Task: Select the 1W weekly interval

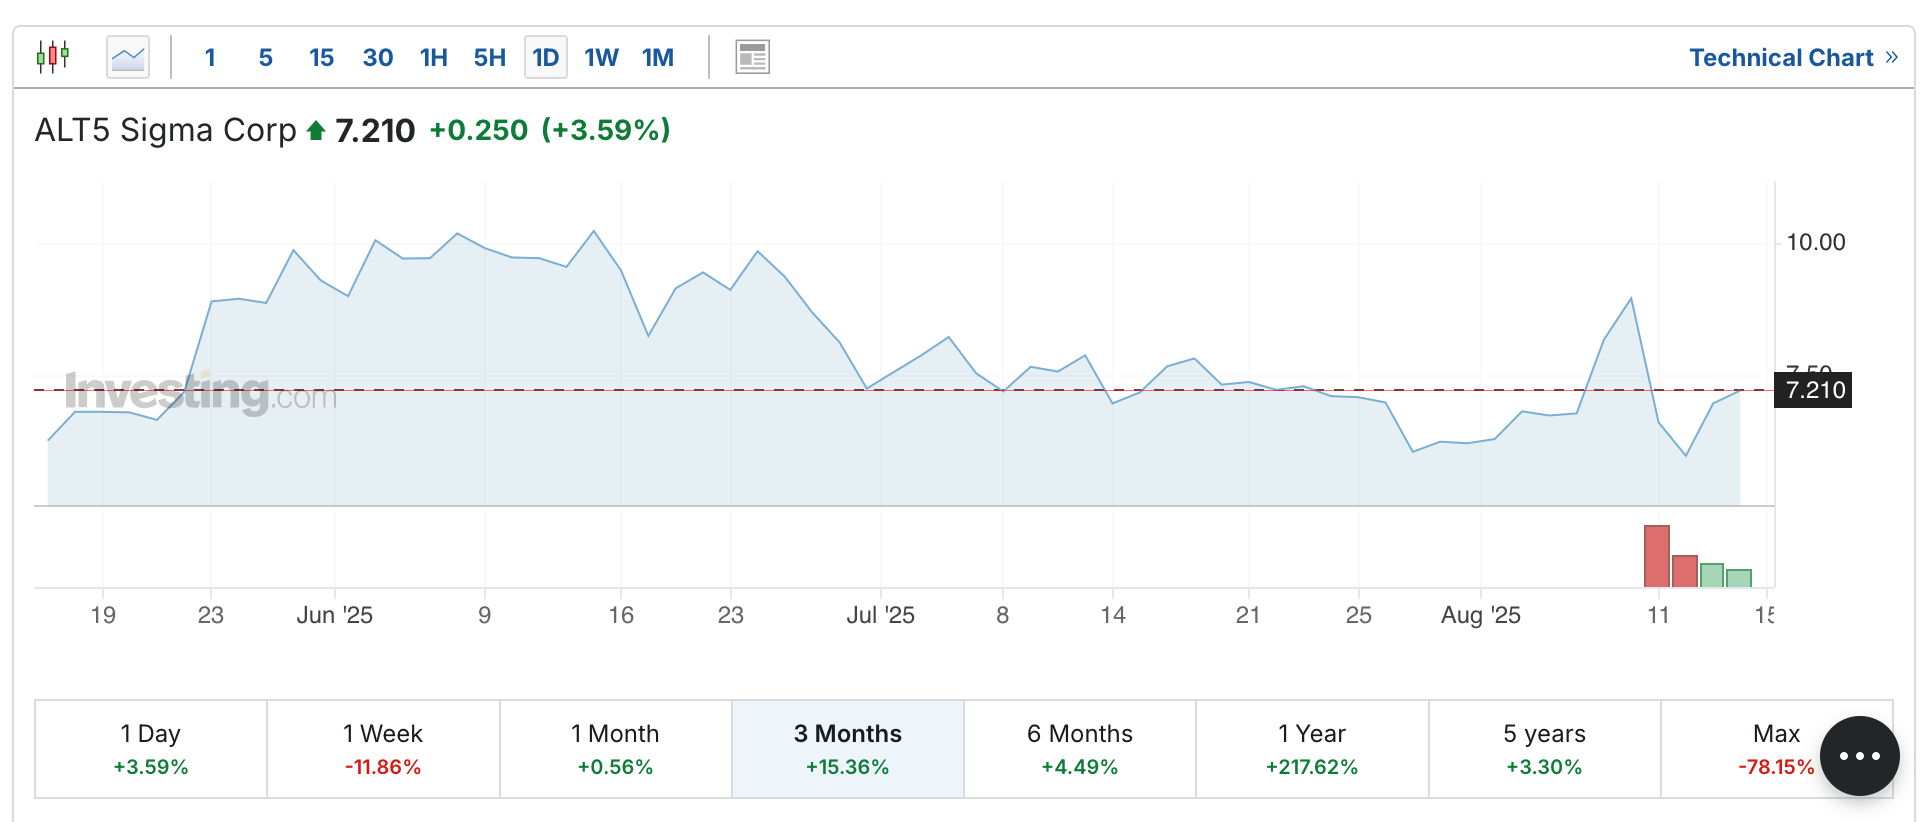Action: (x=601, y=57)
